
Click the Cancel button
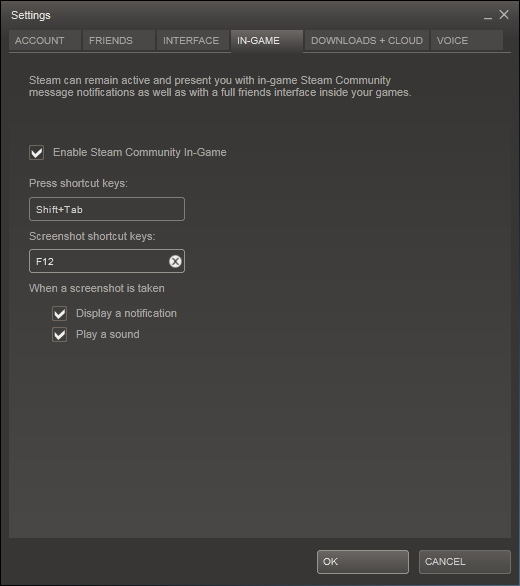click(465, 562)
